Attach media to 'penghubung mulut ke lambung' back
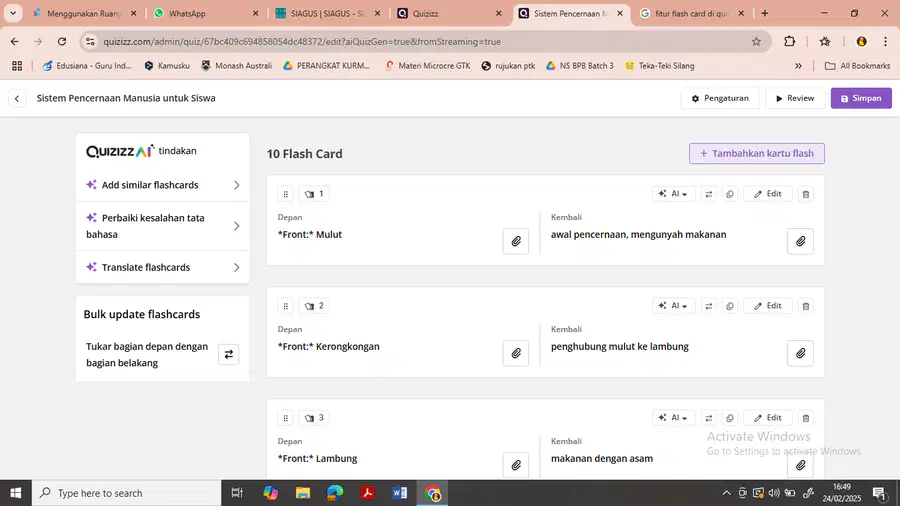Image resolution: width=900 pixels, height=506 pixels. coord(800,353)
